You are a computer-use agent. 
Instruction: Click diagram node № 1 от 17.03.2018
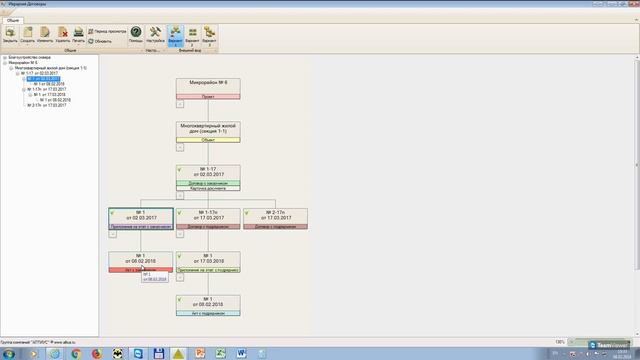pos(208,262)
